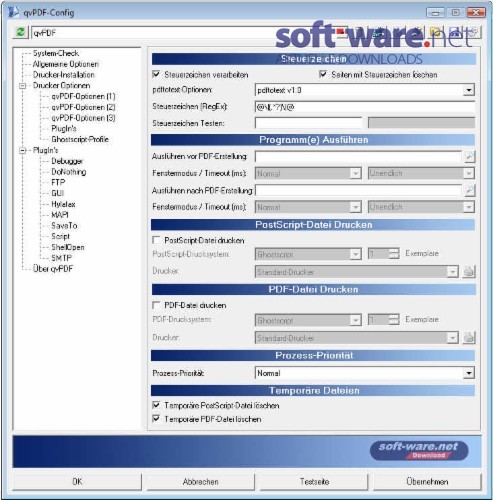Toggle Temporäre PostScript-Datei löschen

pos(156,405)
